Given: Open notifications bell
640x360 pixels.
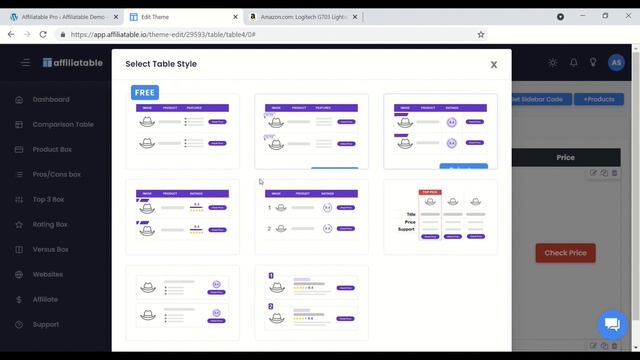Looking at the screenshot, I should click(573, 62).
